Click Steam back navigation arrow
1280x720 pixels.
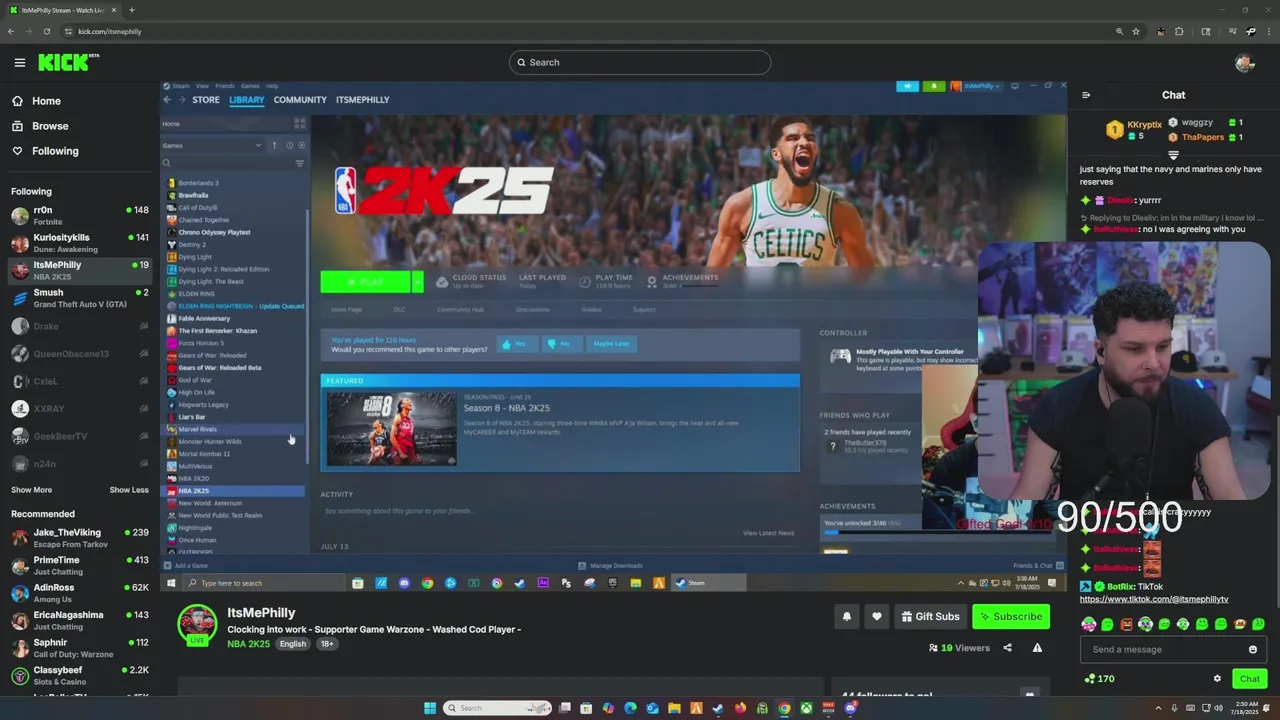[167, 100]
